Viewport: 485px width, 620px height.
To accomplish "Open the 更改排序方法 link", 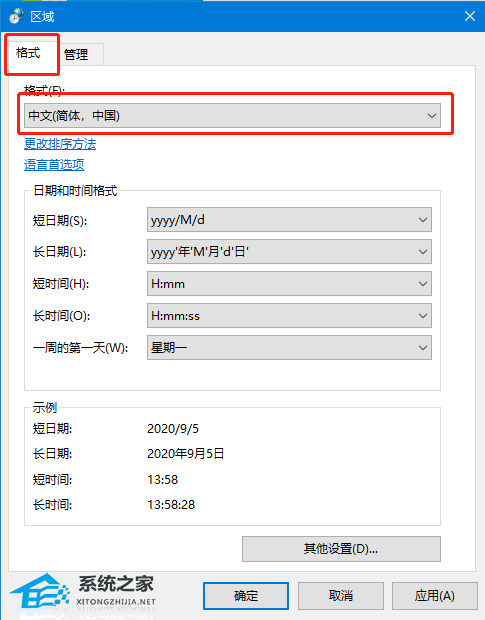I will click(x=60, y=144).
